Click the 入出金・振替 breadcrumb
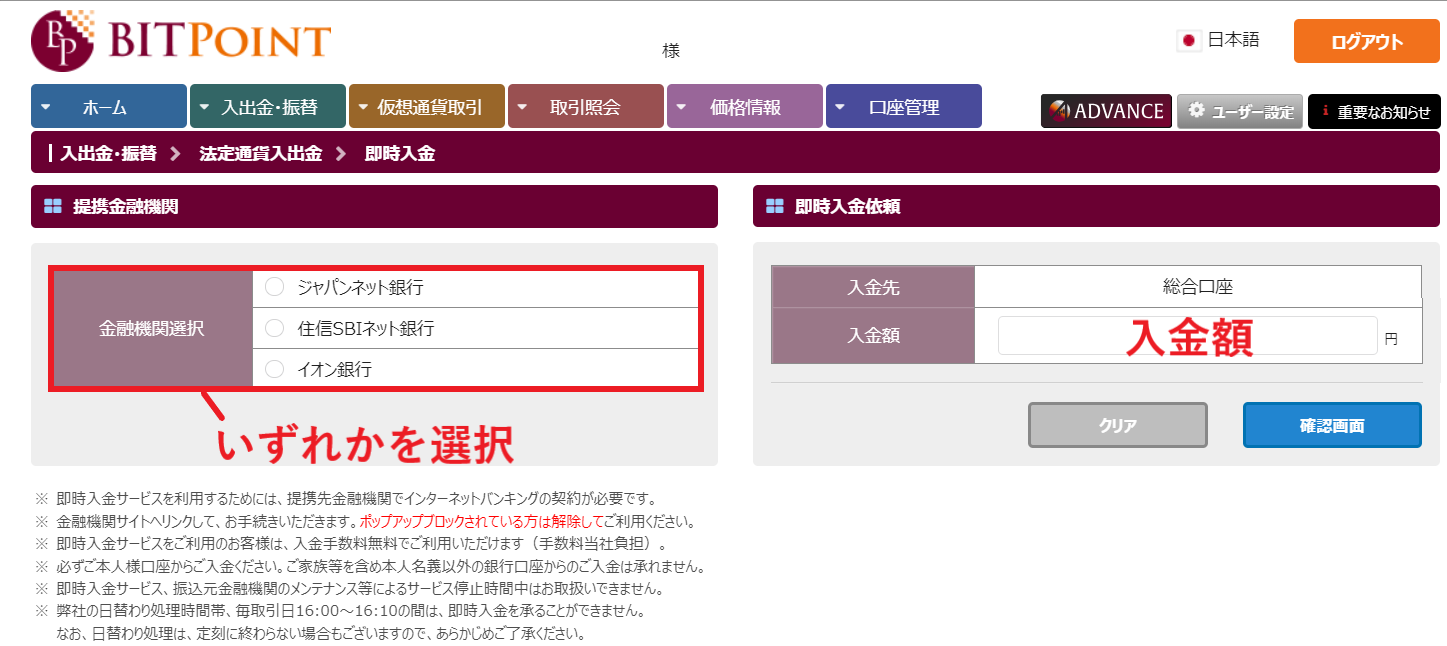The height and width of the screenshot is (646, 1447). [x=108, y=154]
